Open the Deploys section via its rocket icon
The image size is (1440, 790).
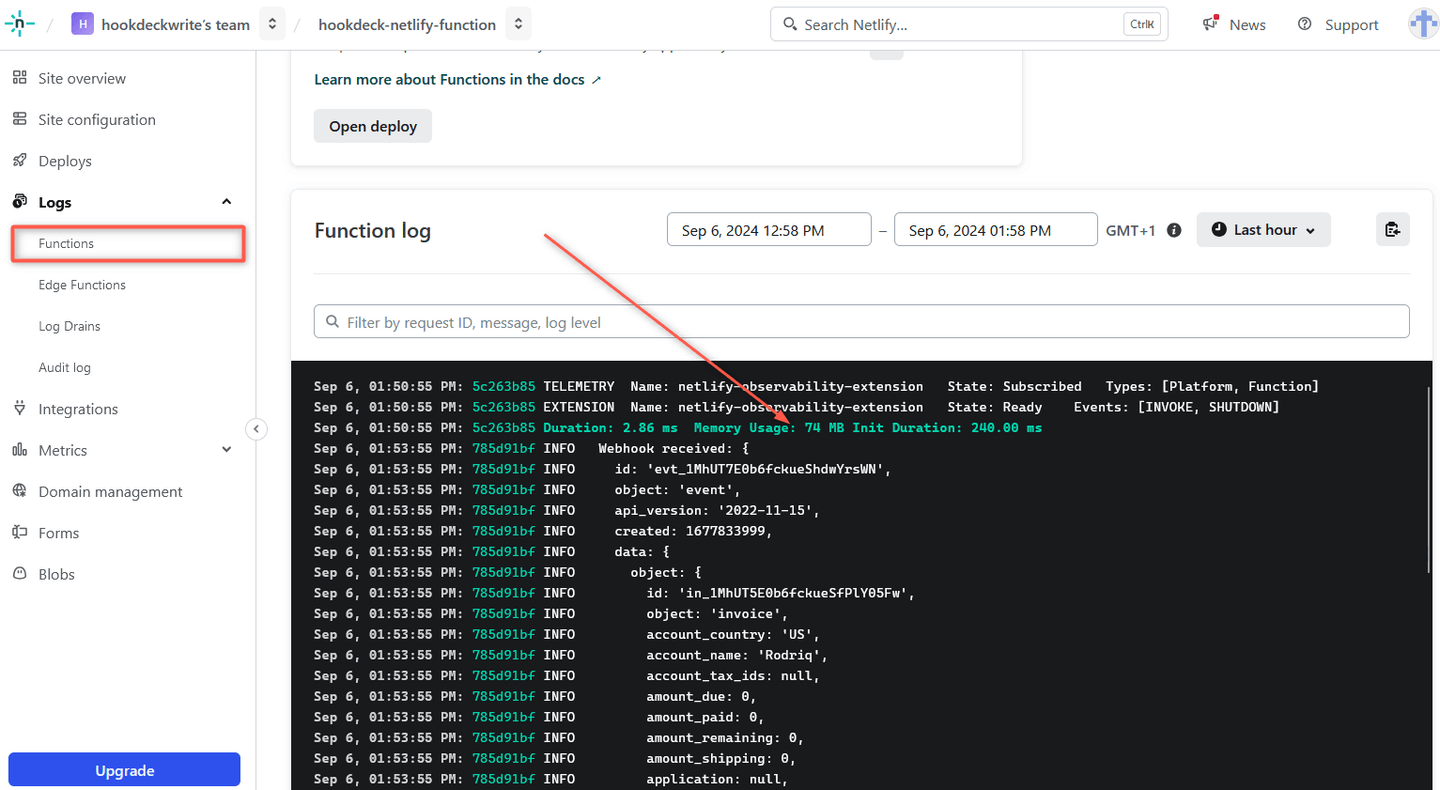point(19,160)
